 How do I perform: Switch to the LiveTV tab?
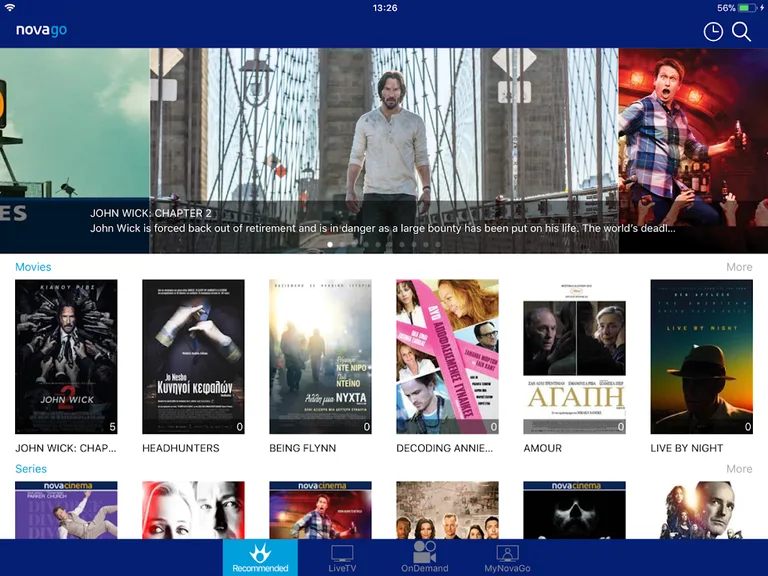[342, 557]
